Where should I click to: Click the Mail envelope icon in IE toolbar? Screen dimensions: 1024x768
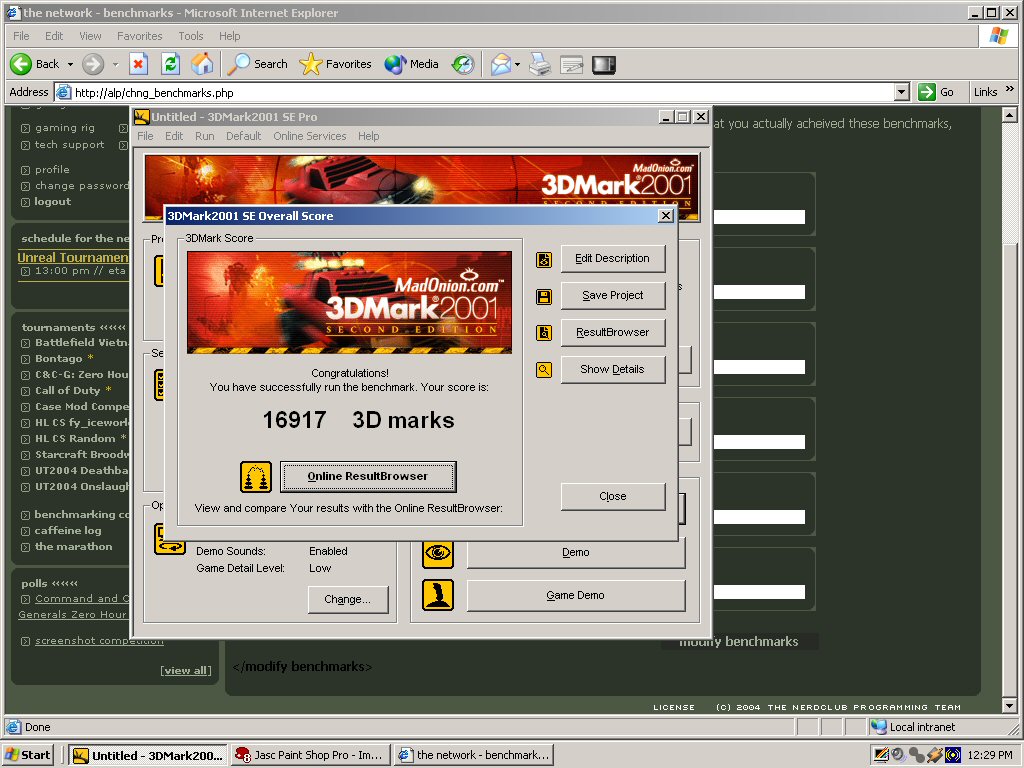point(501,64)
